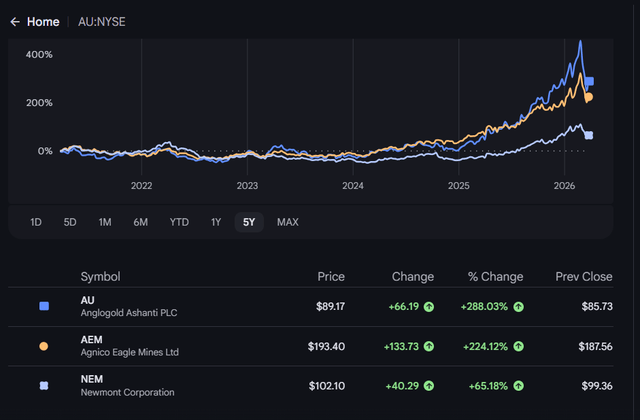640x420 pixels.
Task: Choose the YTD range tab
Action: tap(179, 222)
